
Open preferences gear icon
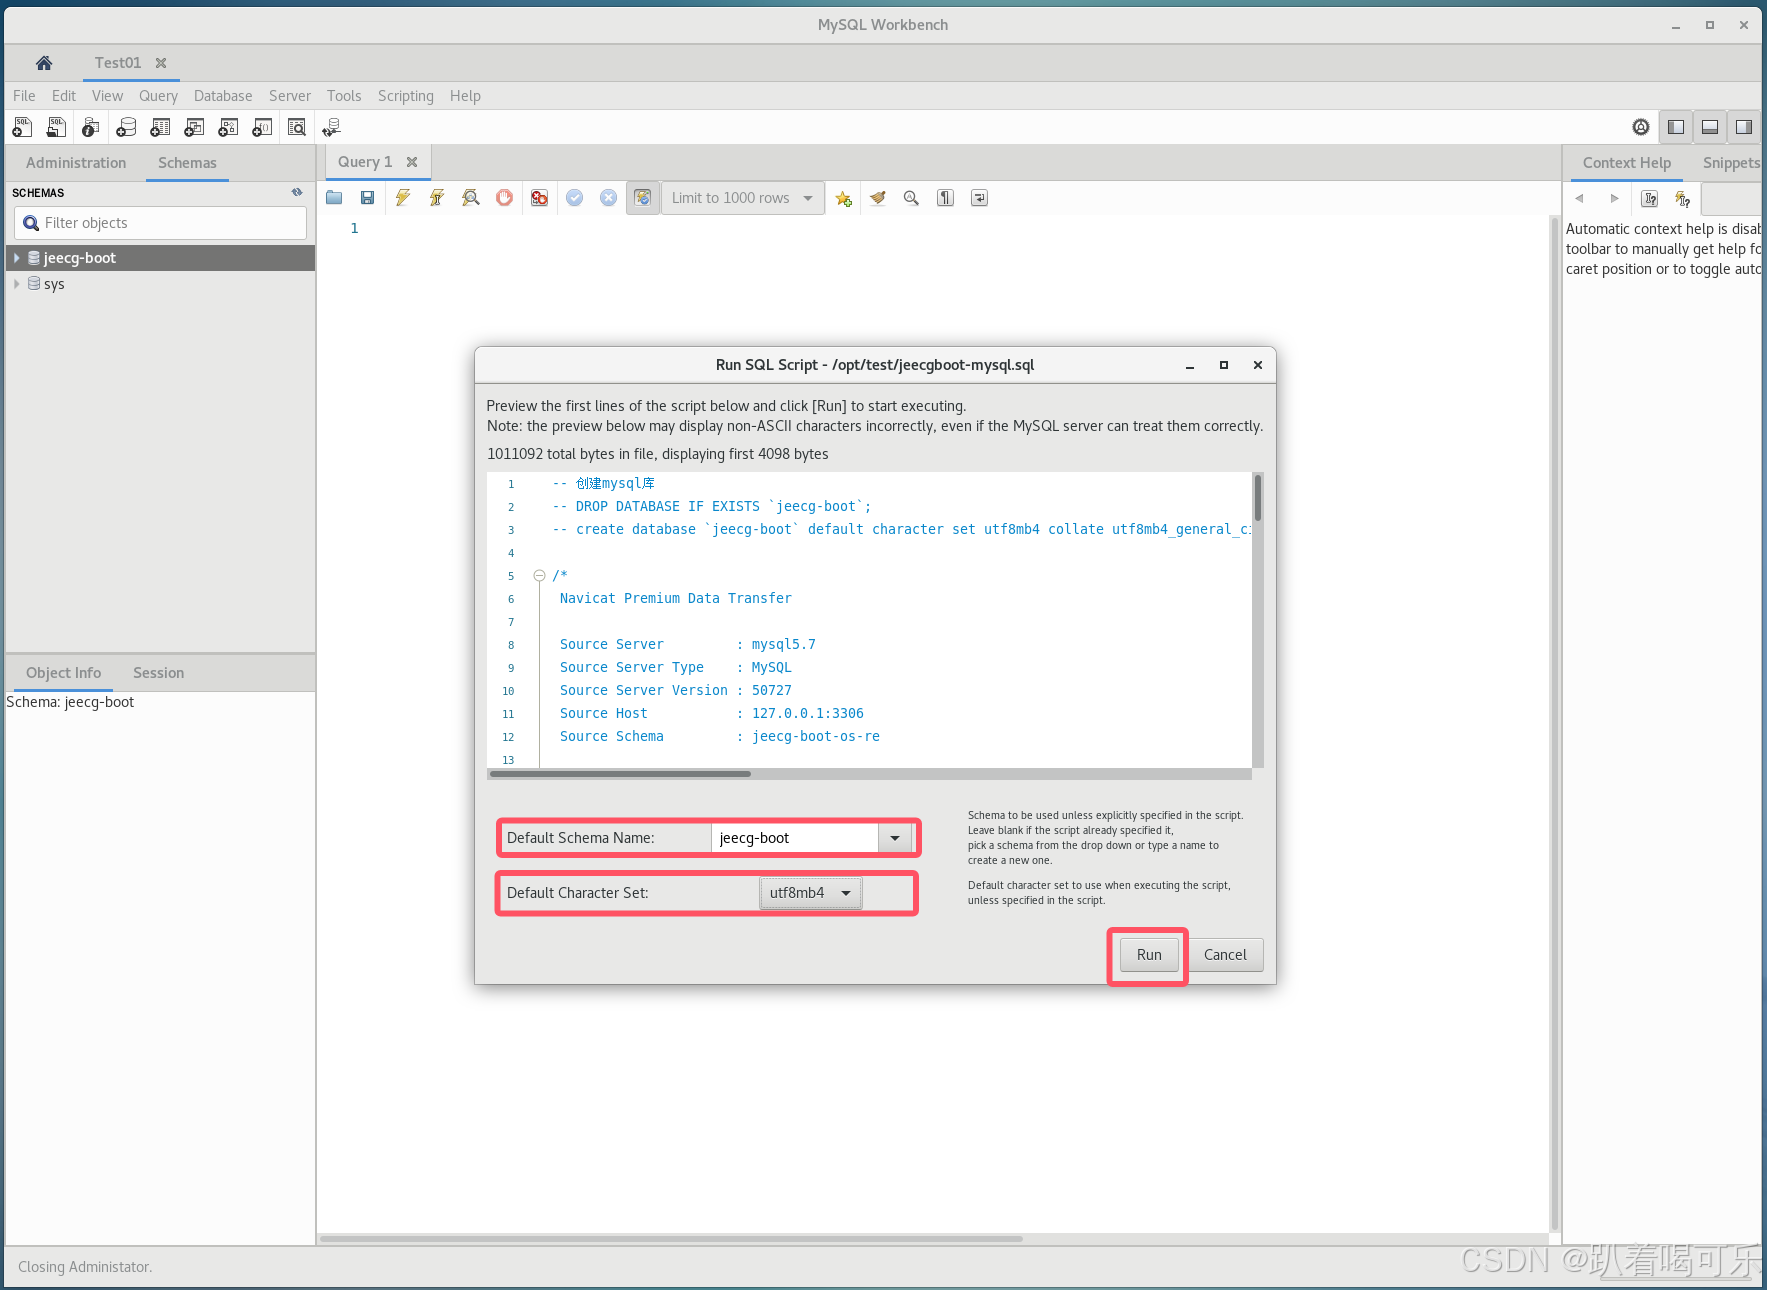(1641, 127)
